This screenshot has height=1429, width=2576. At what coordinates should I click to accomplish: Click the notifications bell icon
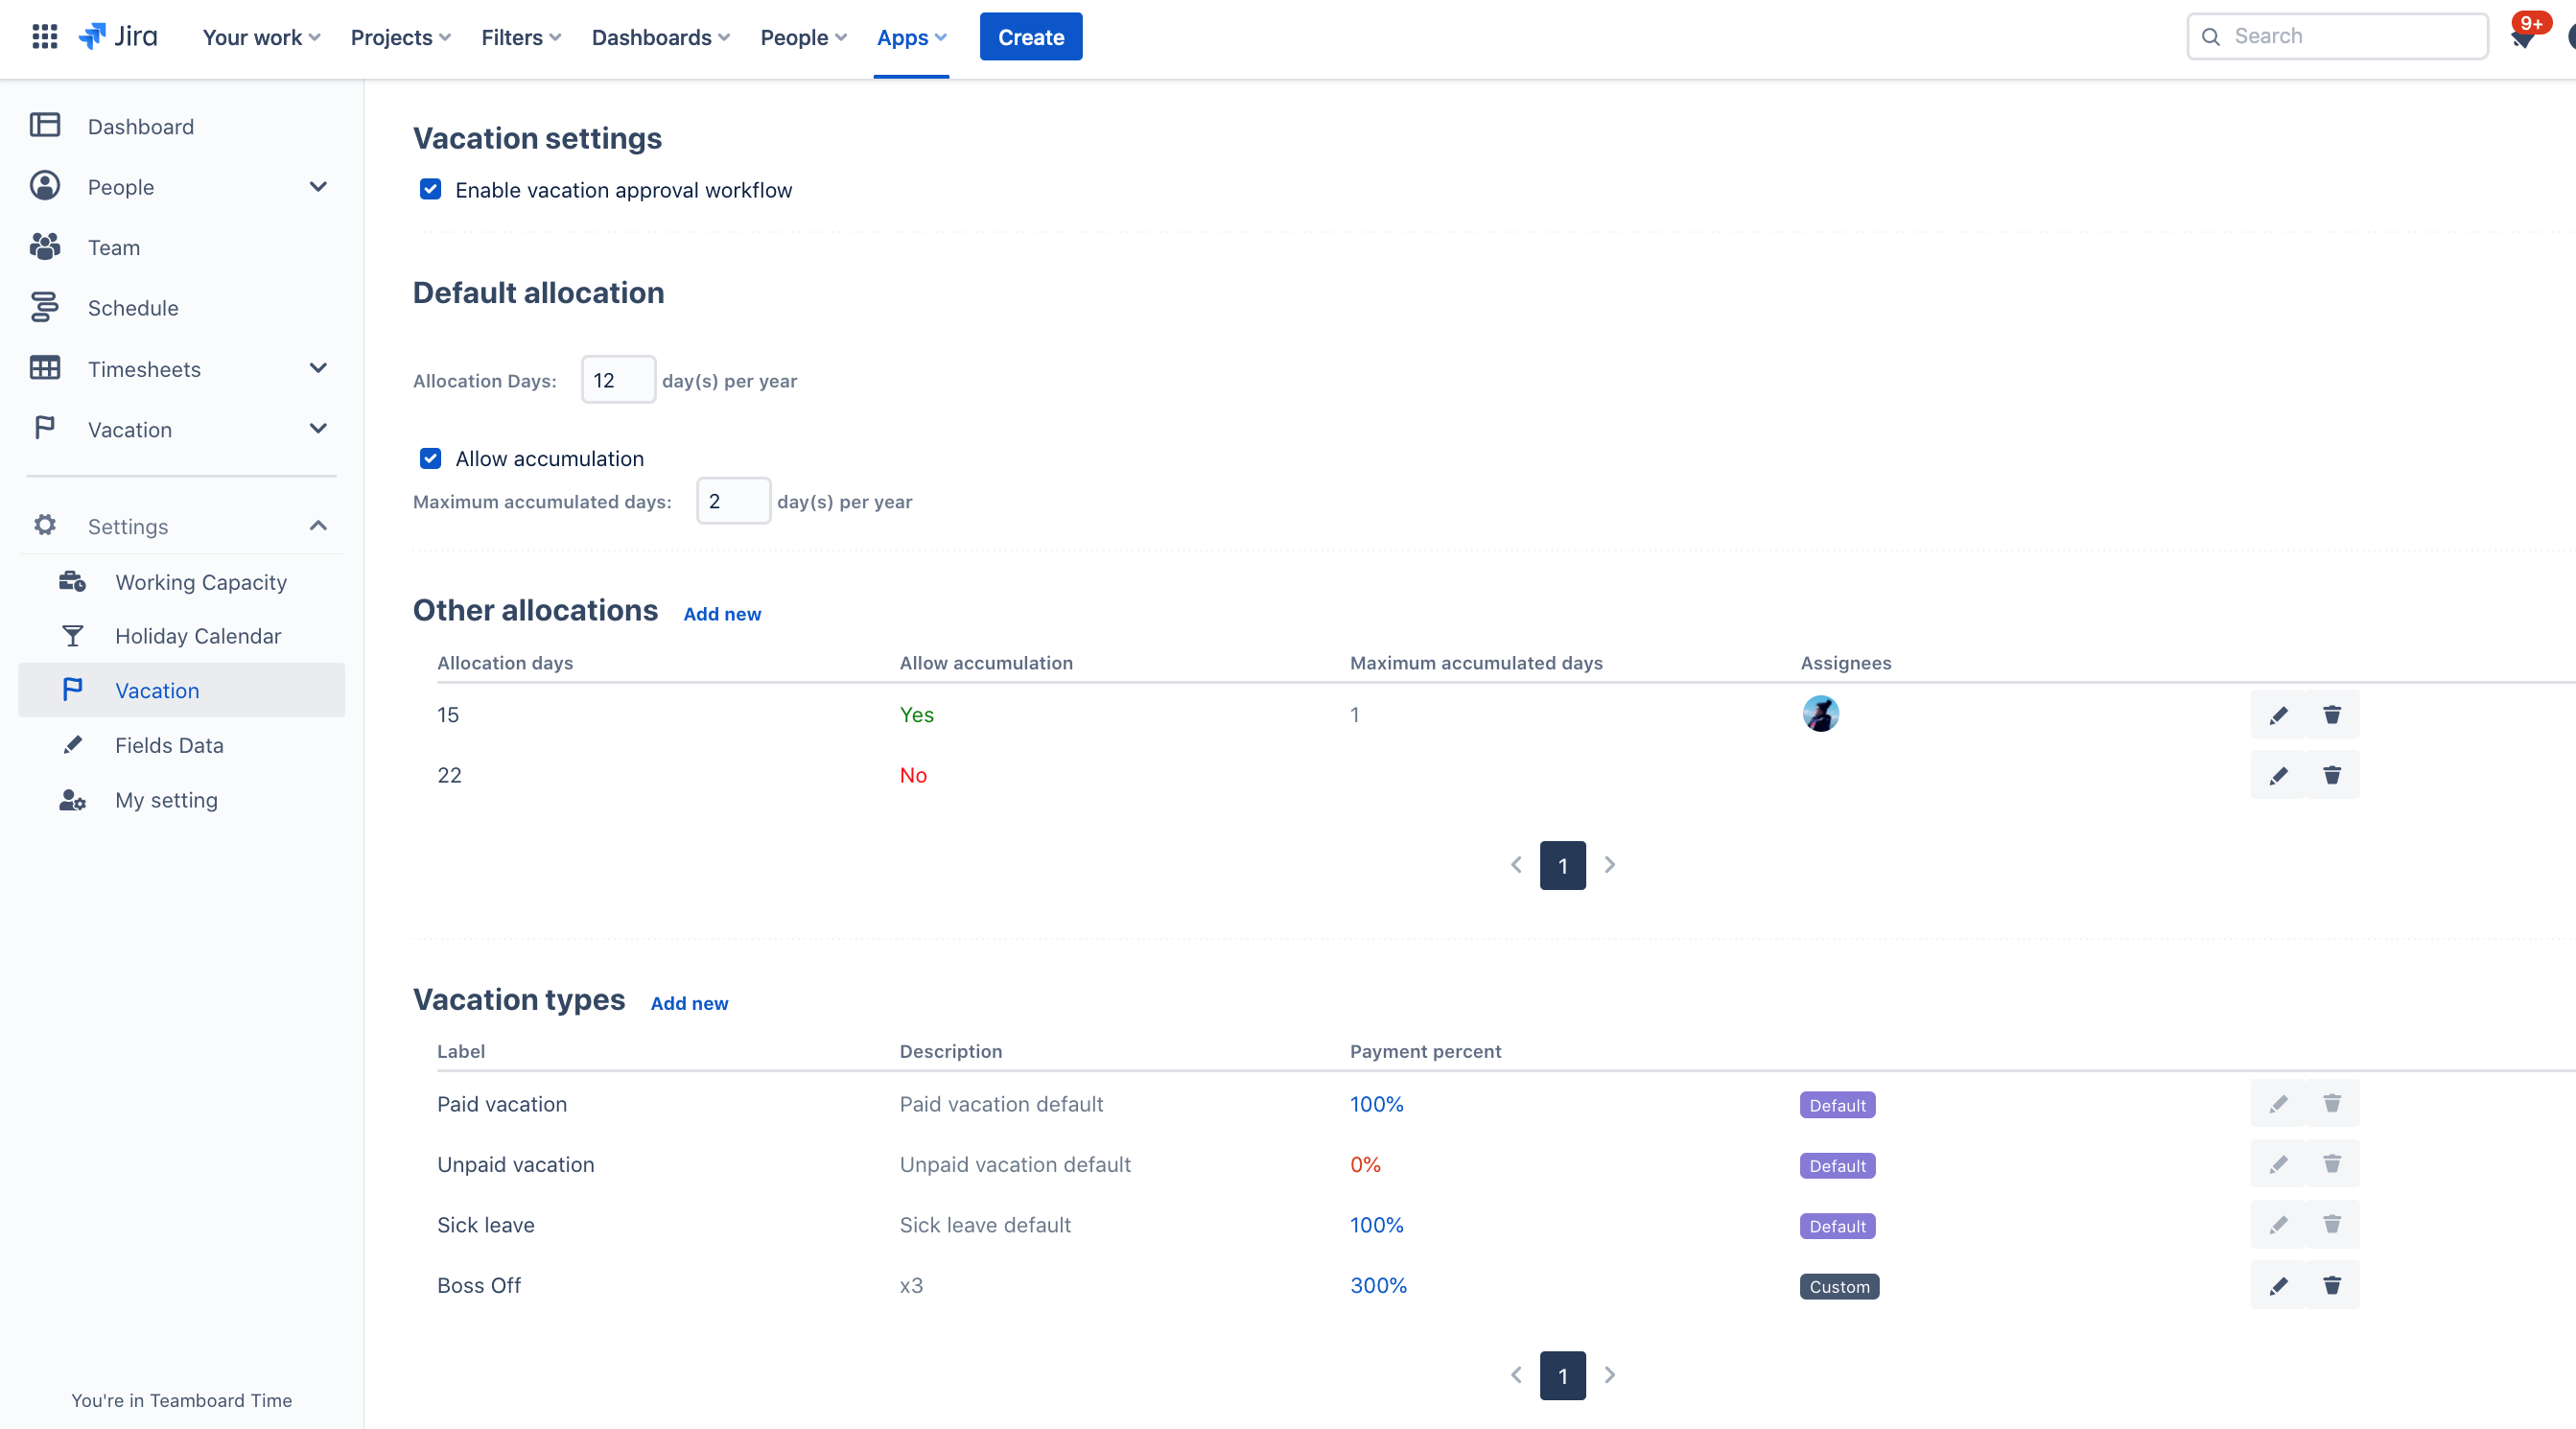[2522, 38]
